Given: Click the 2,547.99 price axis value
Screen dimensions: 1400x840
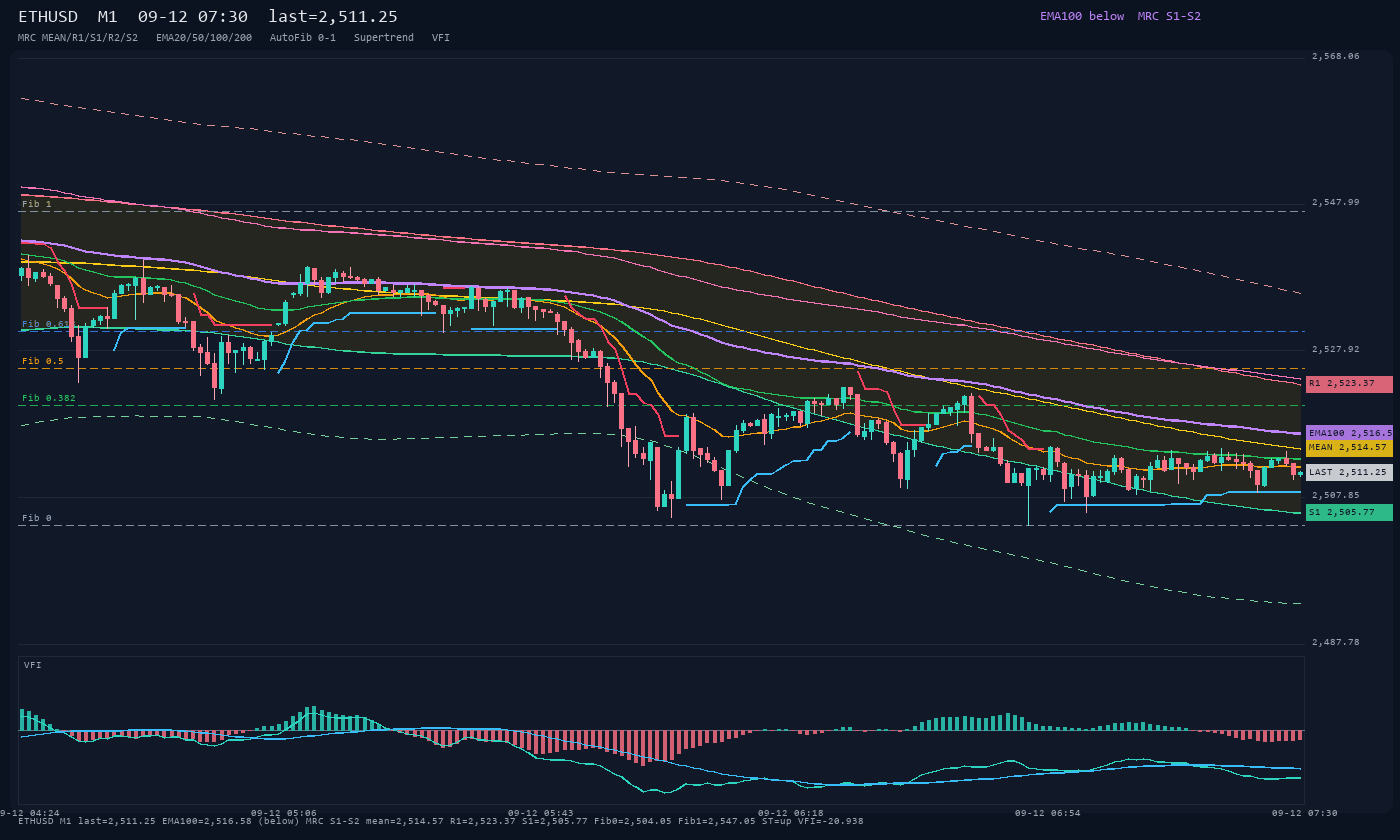Looking at the screenshot, I should [x=1335, y=202].
